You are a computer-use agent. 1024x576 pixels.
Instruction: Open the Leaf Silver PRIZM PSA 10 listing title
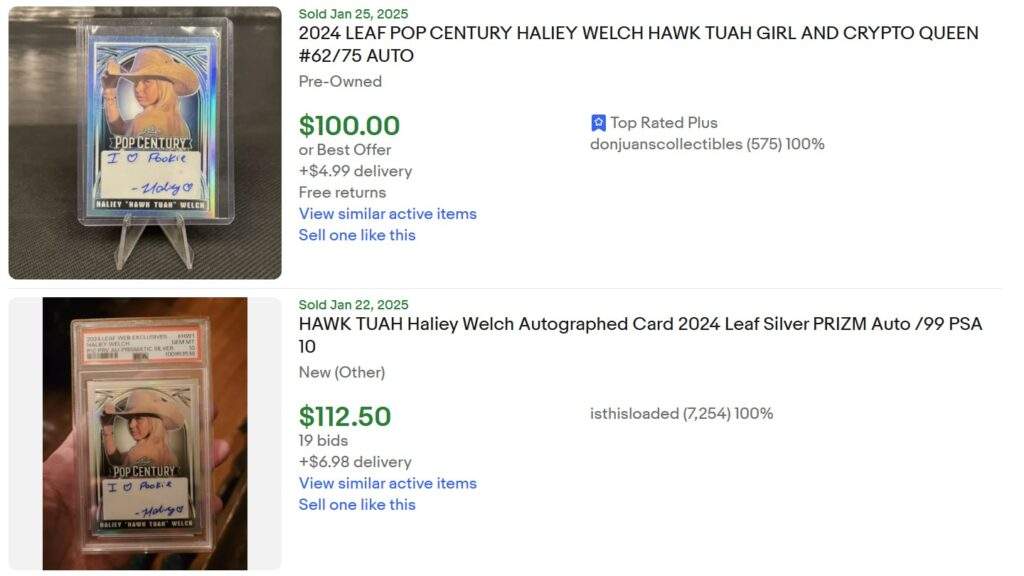coord(640,335)
